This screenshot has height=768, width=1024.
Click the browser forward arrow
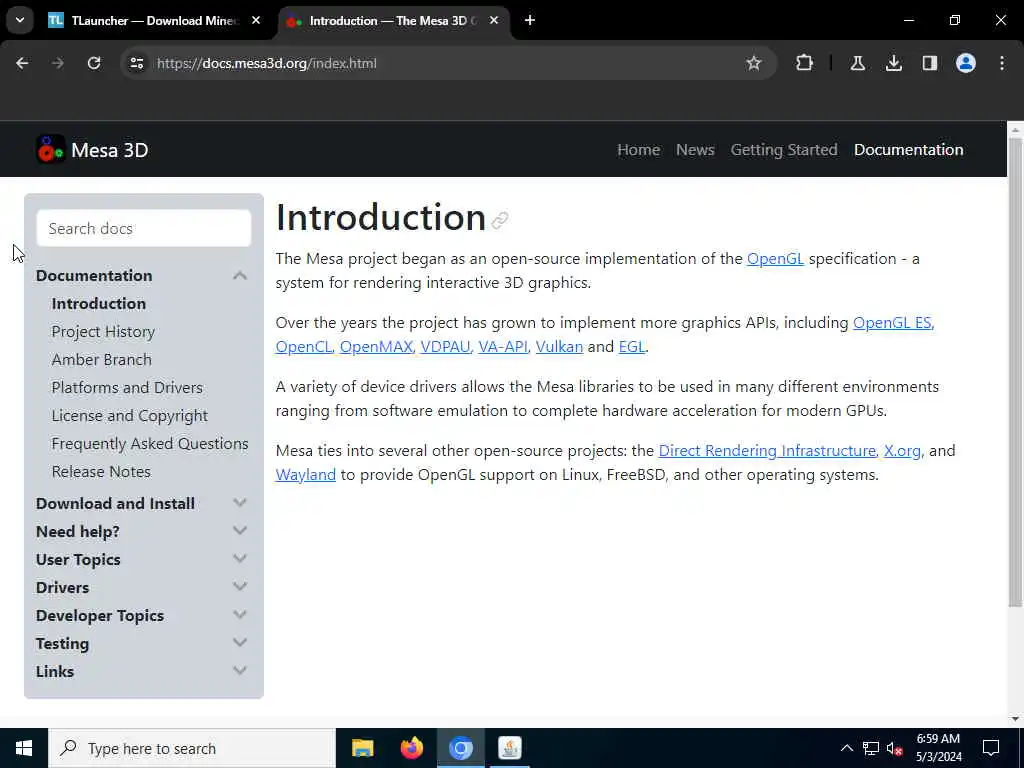(x=58, y=63)
